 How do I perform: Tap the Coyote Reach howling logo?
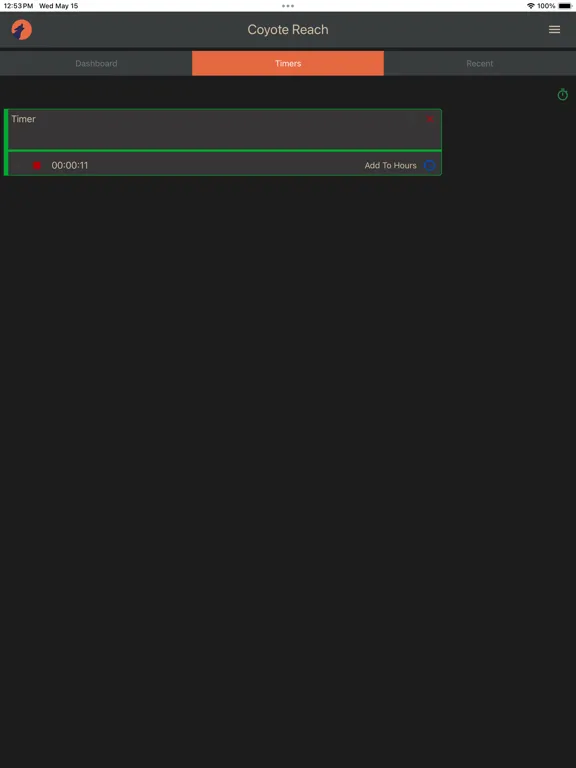(22, 30)
